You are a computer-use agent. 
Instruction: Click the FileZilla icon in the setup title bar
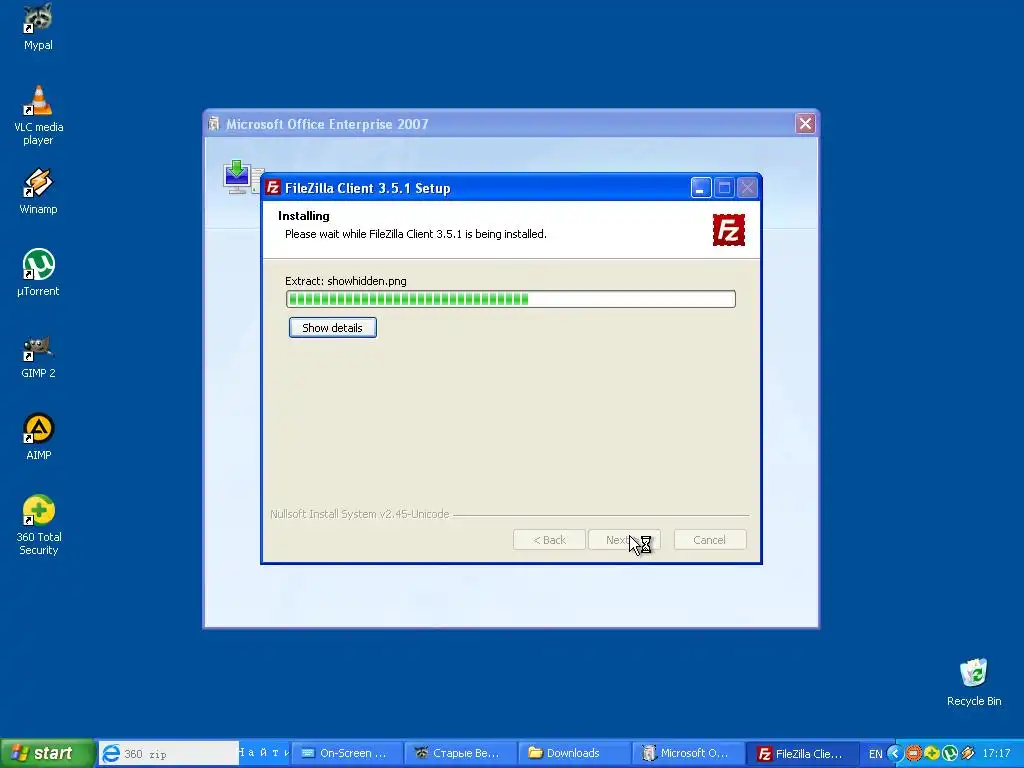click(273, 188)
